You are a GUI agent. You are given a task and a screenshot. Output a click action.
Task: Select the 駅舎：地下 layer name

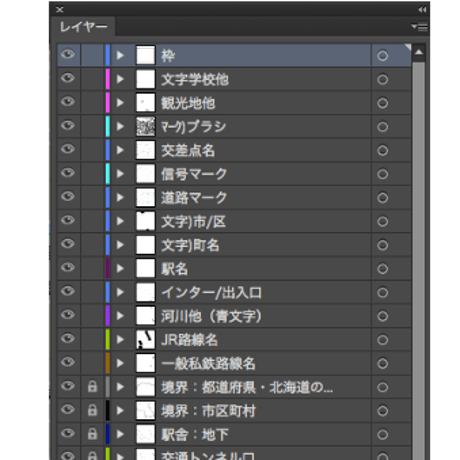click(x=195, y=435)
